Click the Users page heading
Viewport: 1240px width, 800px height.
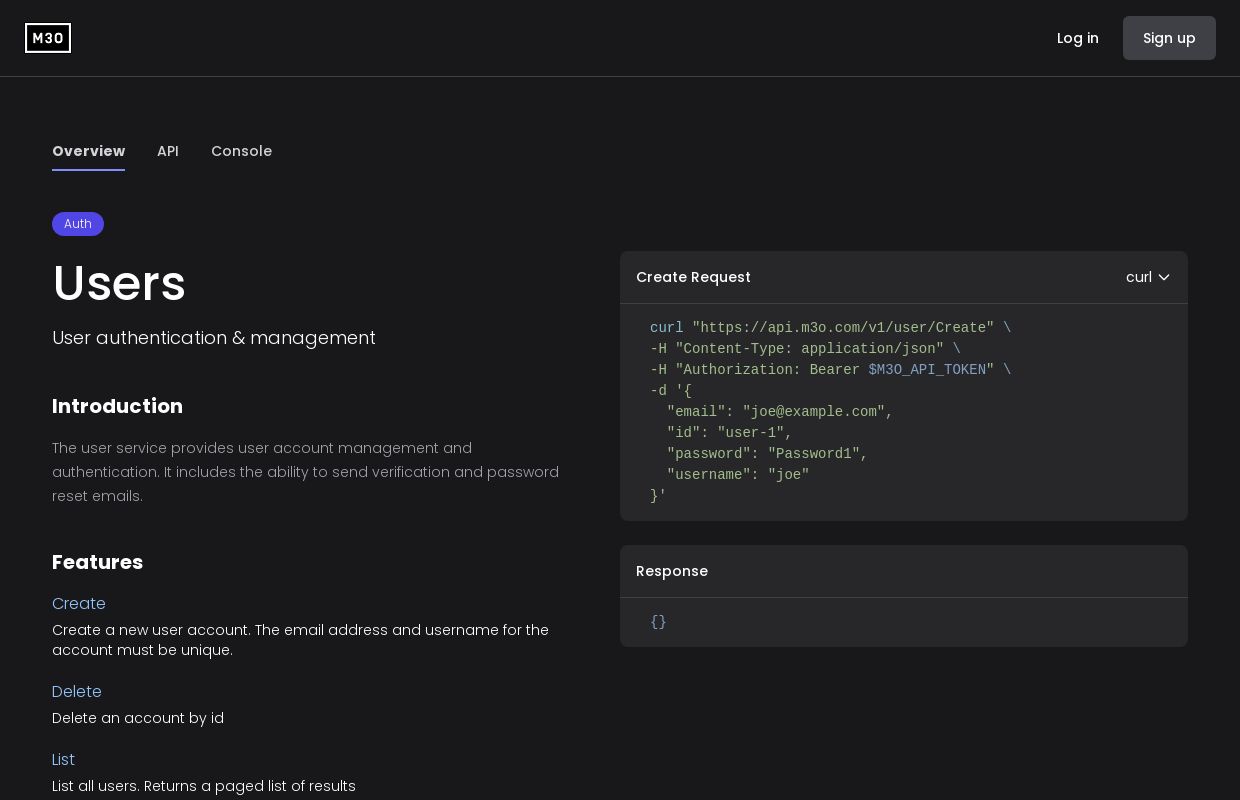(x=119, y=283)
